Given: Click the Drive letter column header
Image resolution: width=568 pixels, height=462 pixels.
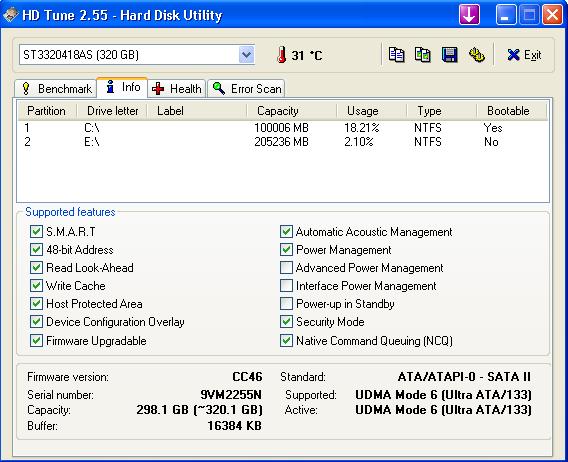Looking at the screenshot, I should [112, 111].
